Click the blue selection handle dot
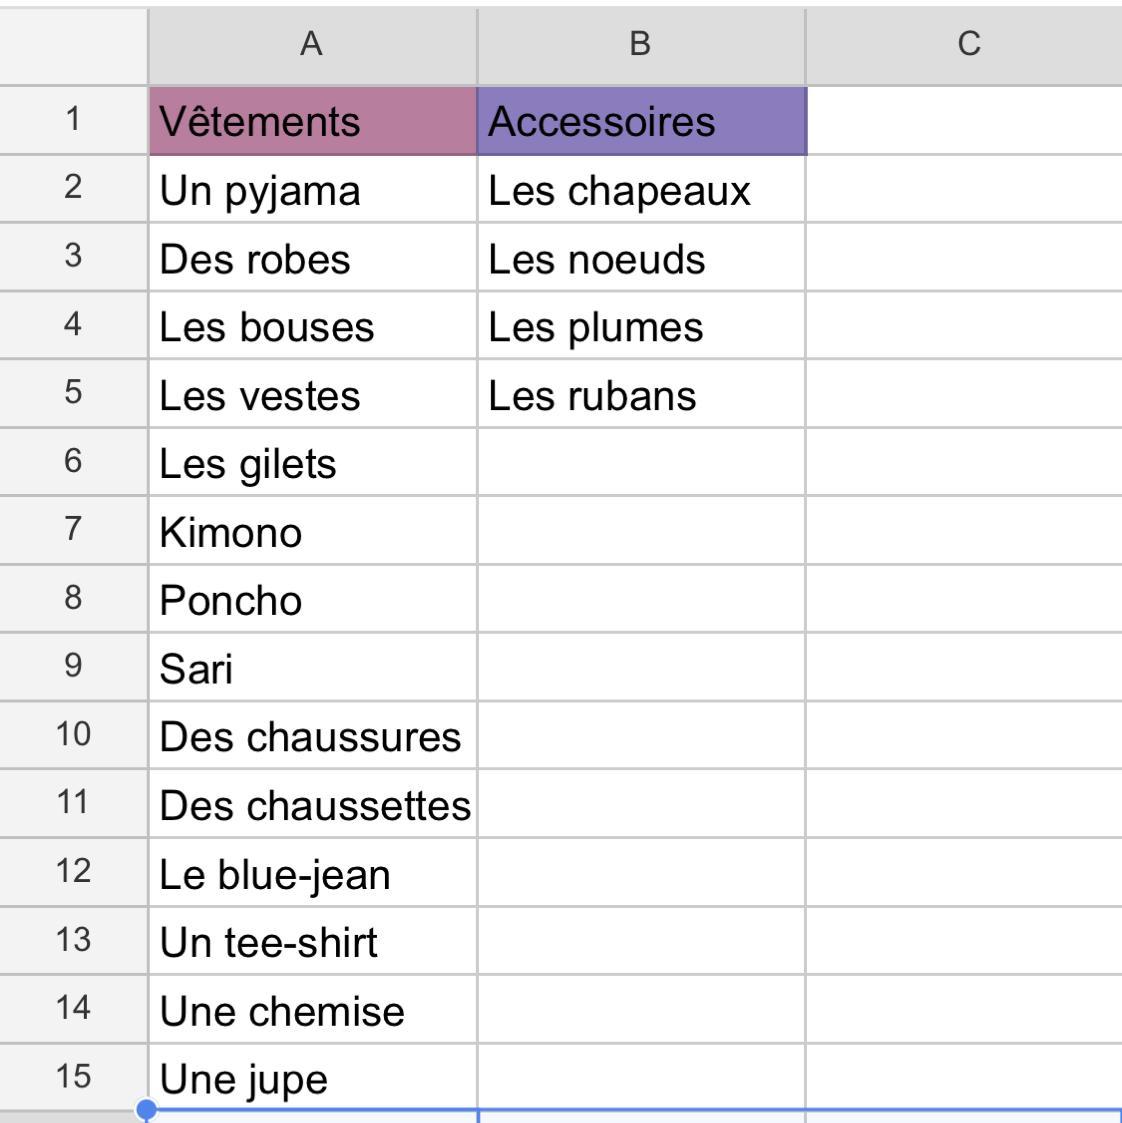 147,1109
